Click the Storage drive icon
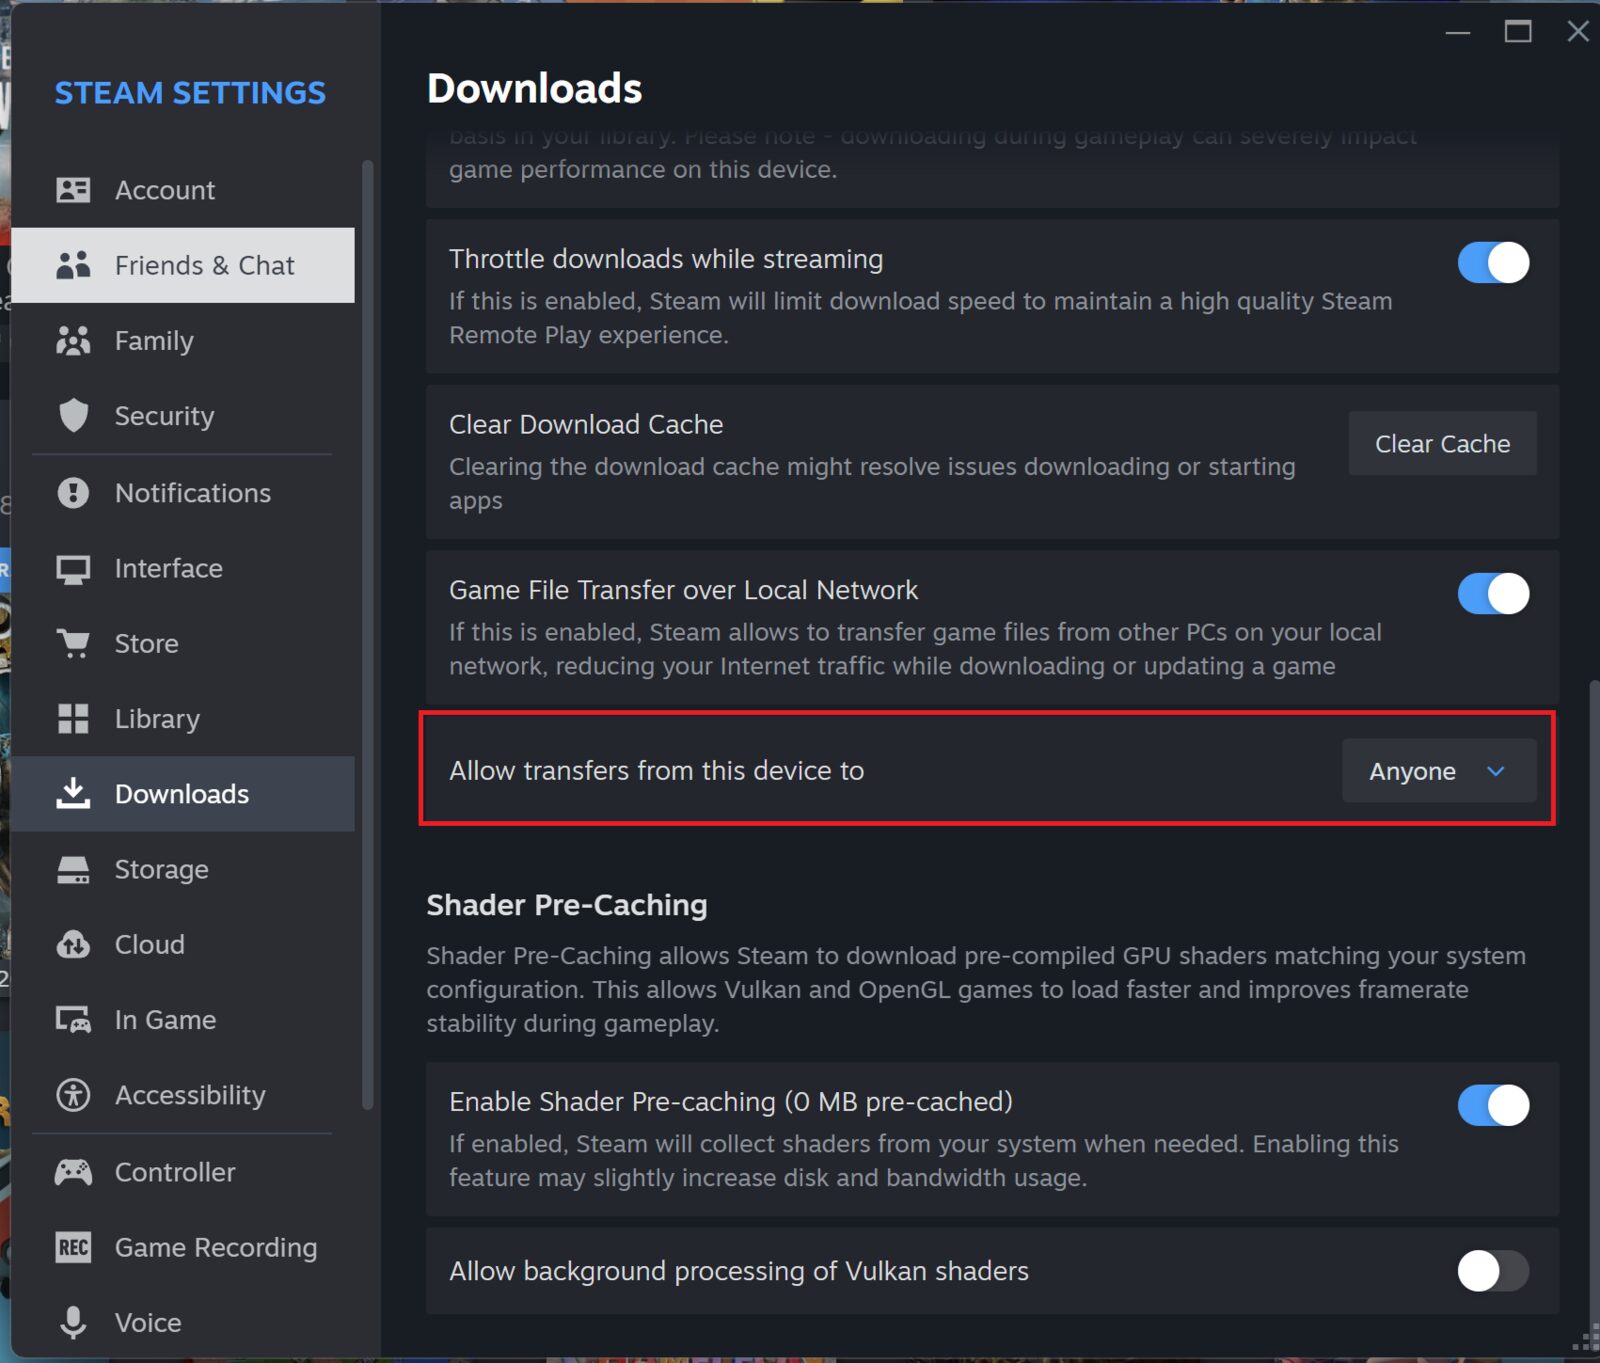This screenshot has height=1363, width=1600. pos(73,869)
